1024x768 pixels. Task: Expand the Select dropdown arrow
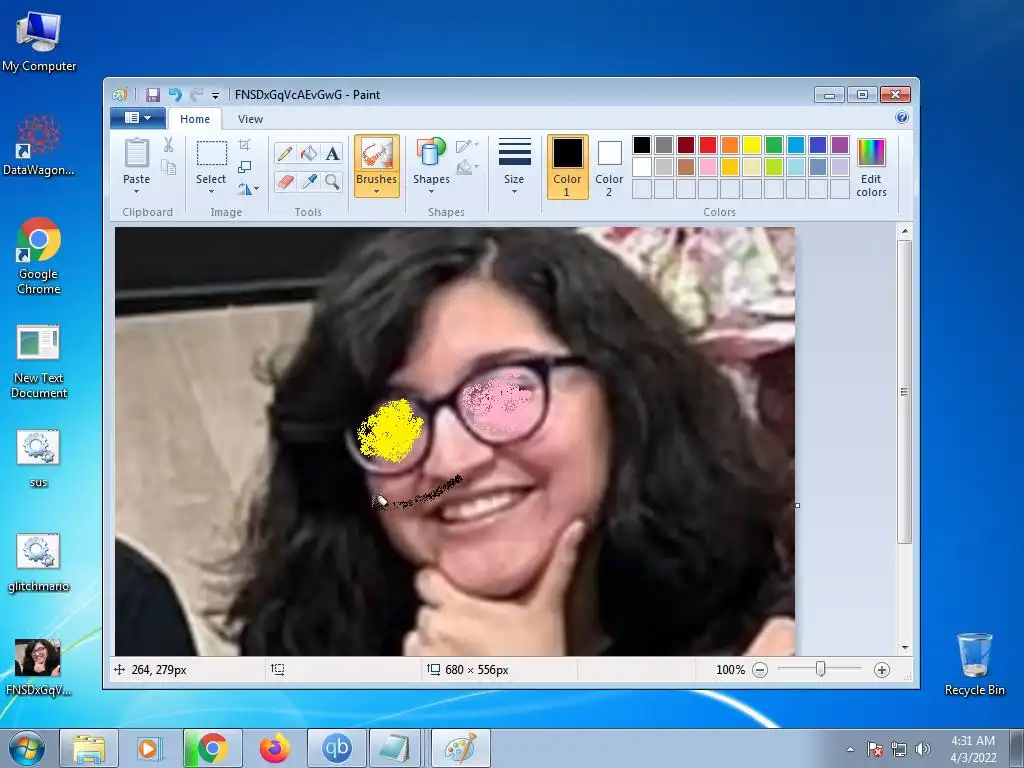click(211, 192)
